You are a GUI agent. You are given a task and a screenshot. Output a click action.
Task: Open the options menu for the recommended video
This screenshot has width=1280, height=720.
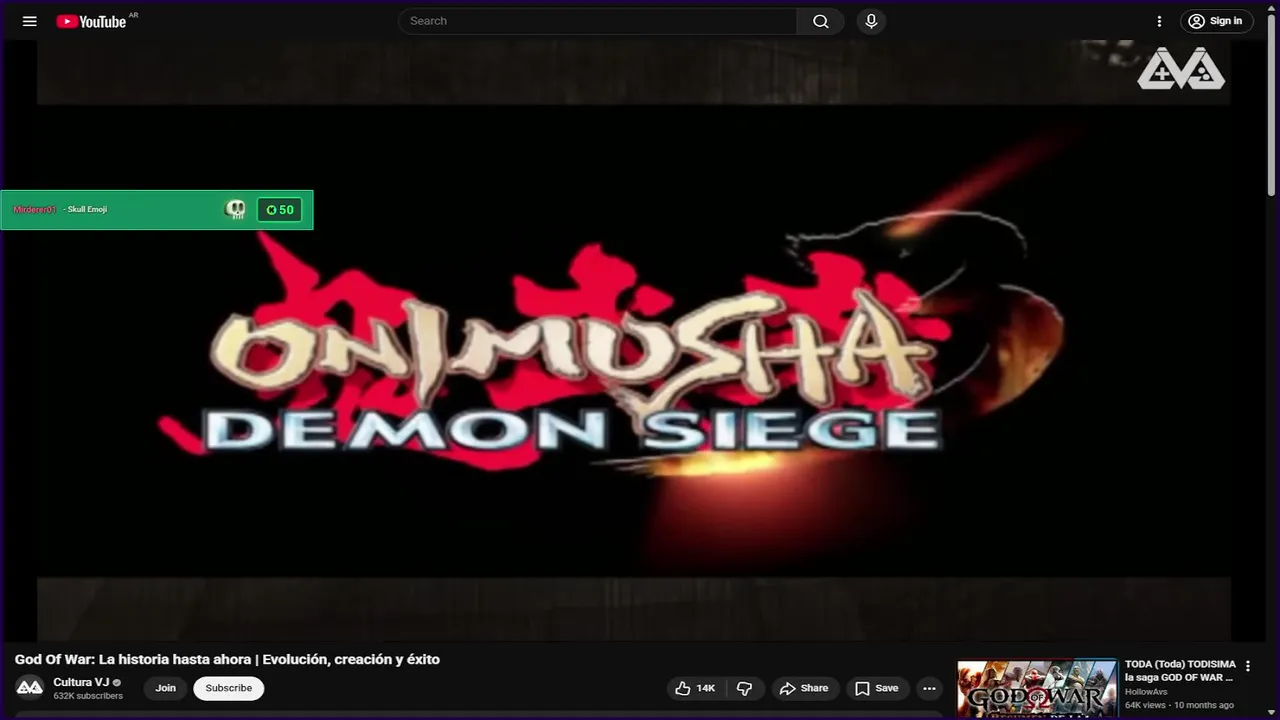(1247, 666)
